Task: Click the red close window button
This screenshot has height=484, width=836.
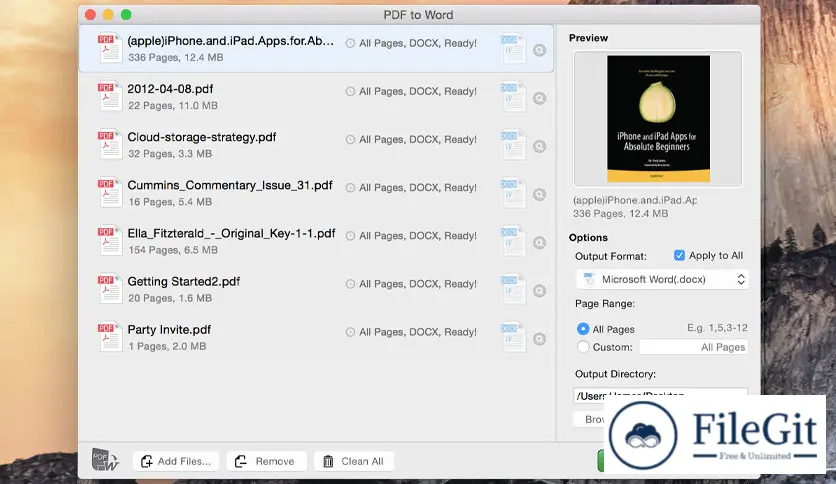Action: pos(90,14)
